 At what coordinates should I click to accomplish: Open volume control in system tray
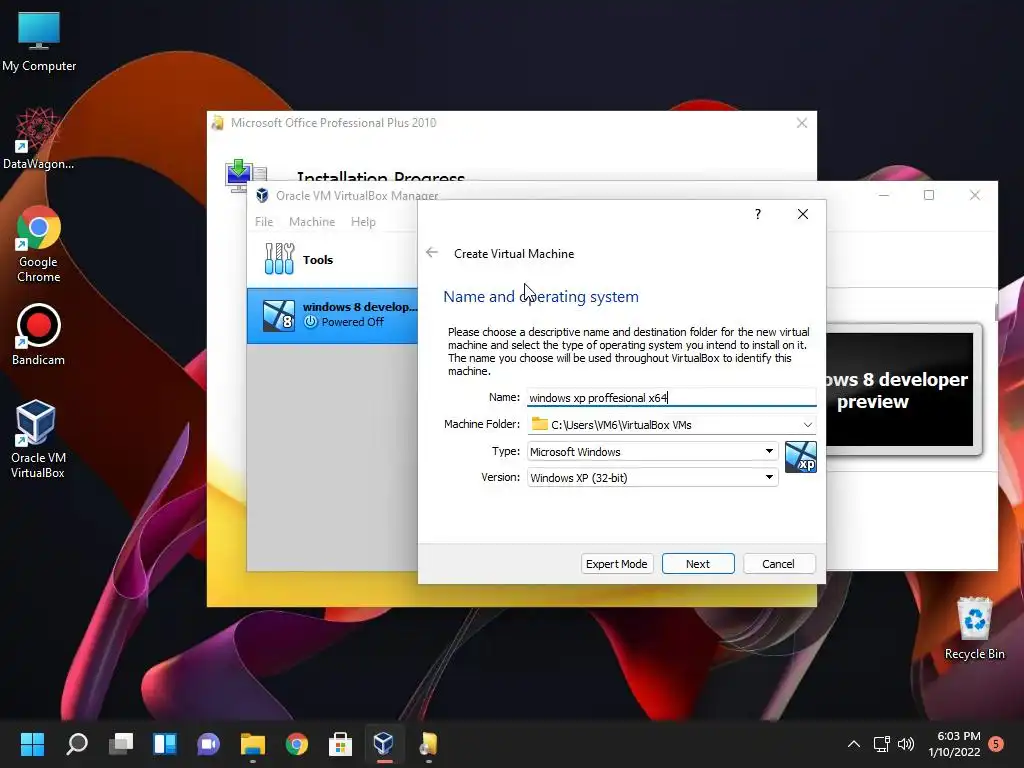(906, 744)
